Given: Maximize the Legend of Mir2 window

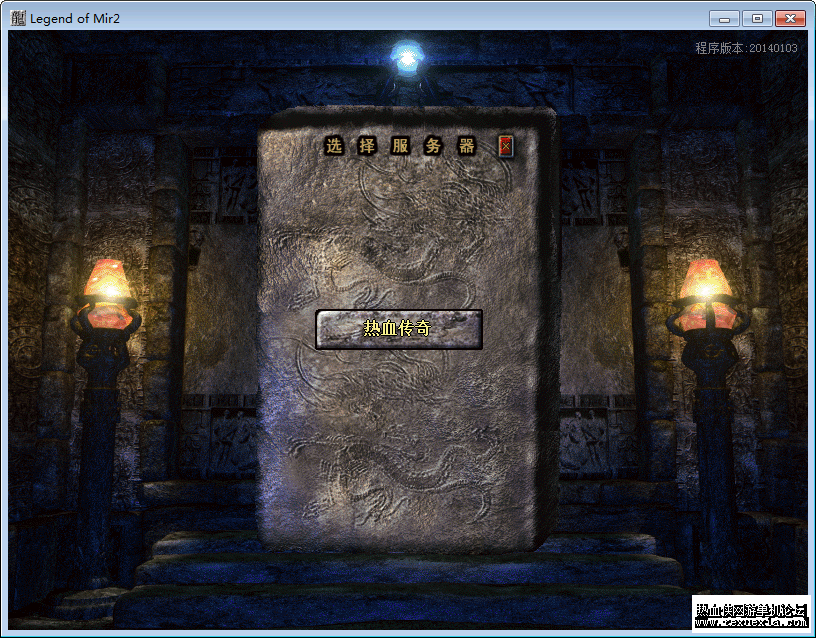Looking at the screenshot, I should pos(757,19).
